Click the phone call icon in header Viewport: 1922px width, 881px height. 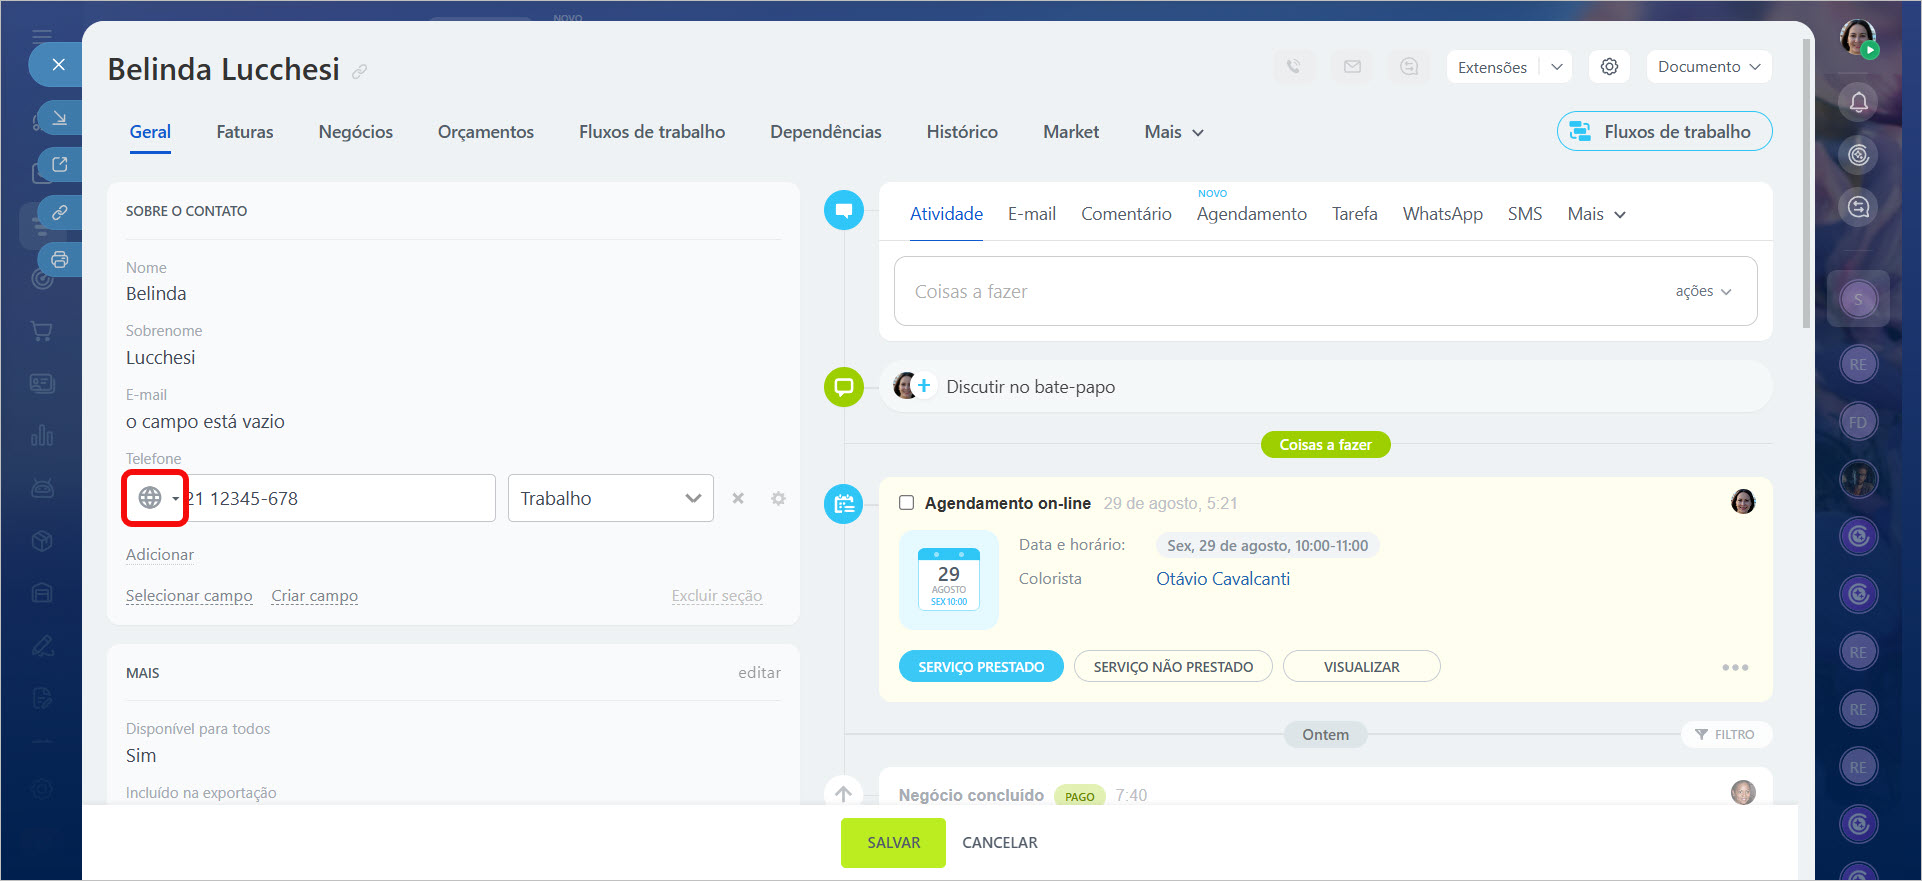coord(1294,67)
